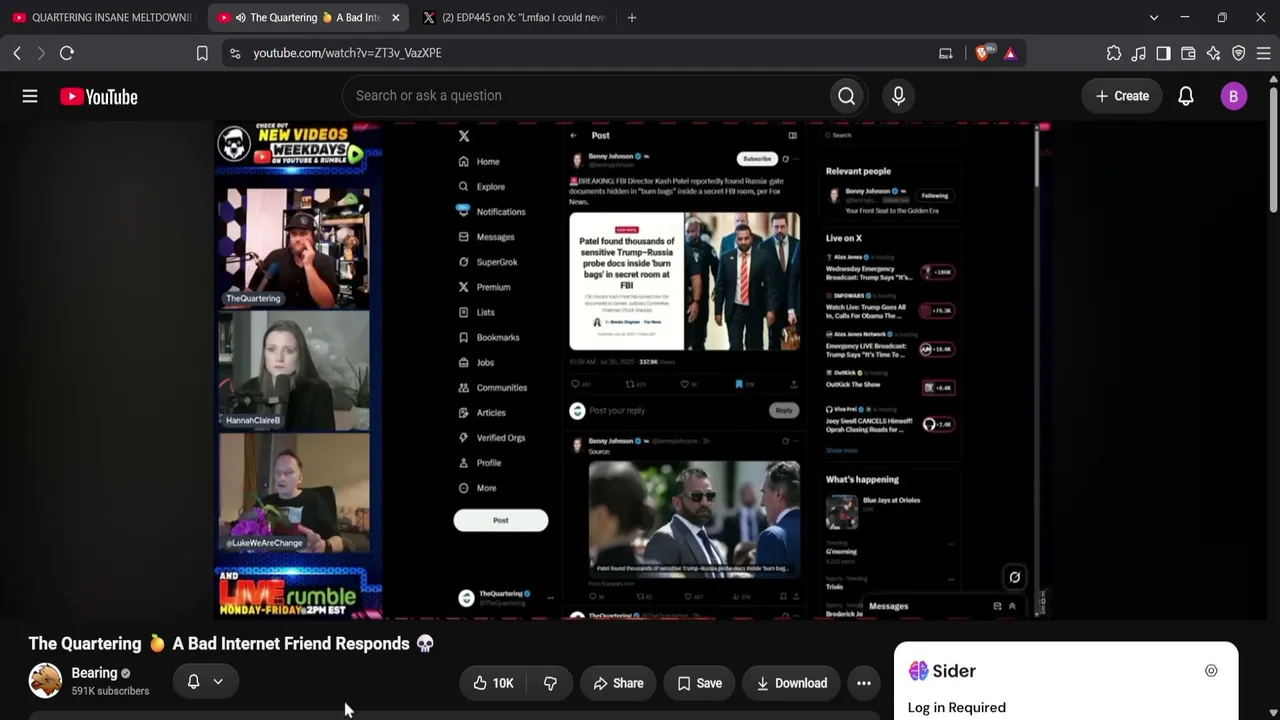The image size is (1280, 720).
Task: Open the Bearing channel page
Action: (95, 673)
